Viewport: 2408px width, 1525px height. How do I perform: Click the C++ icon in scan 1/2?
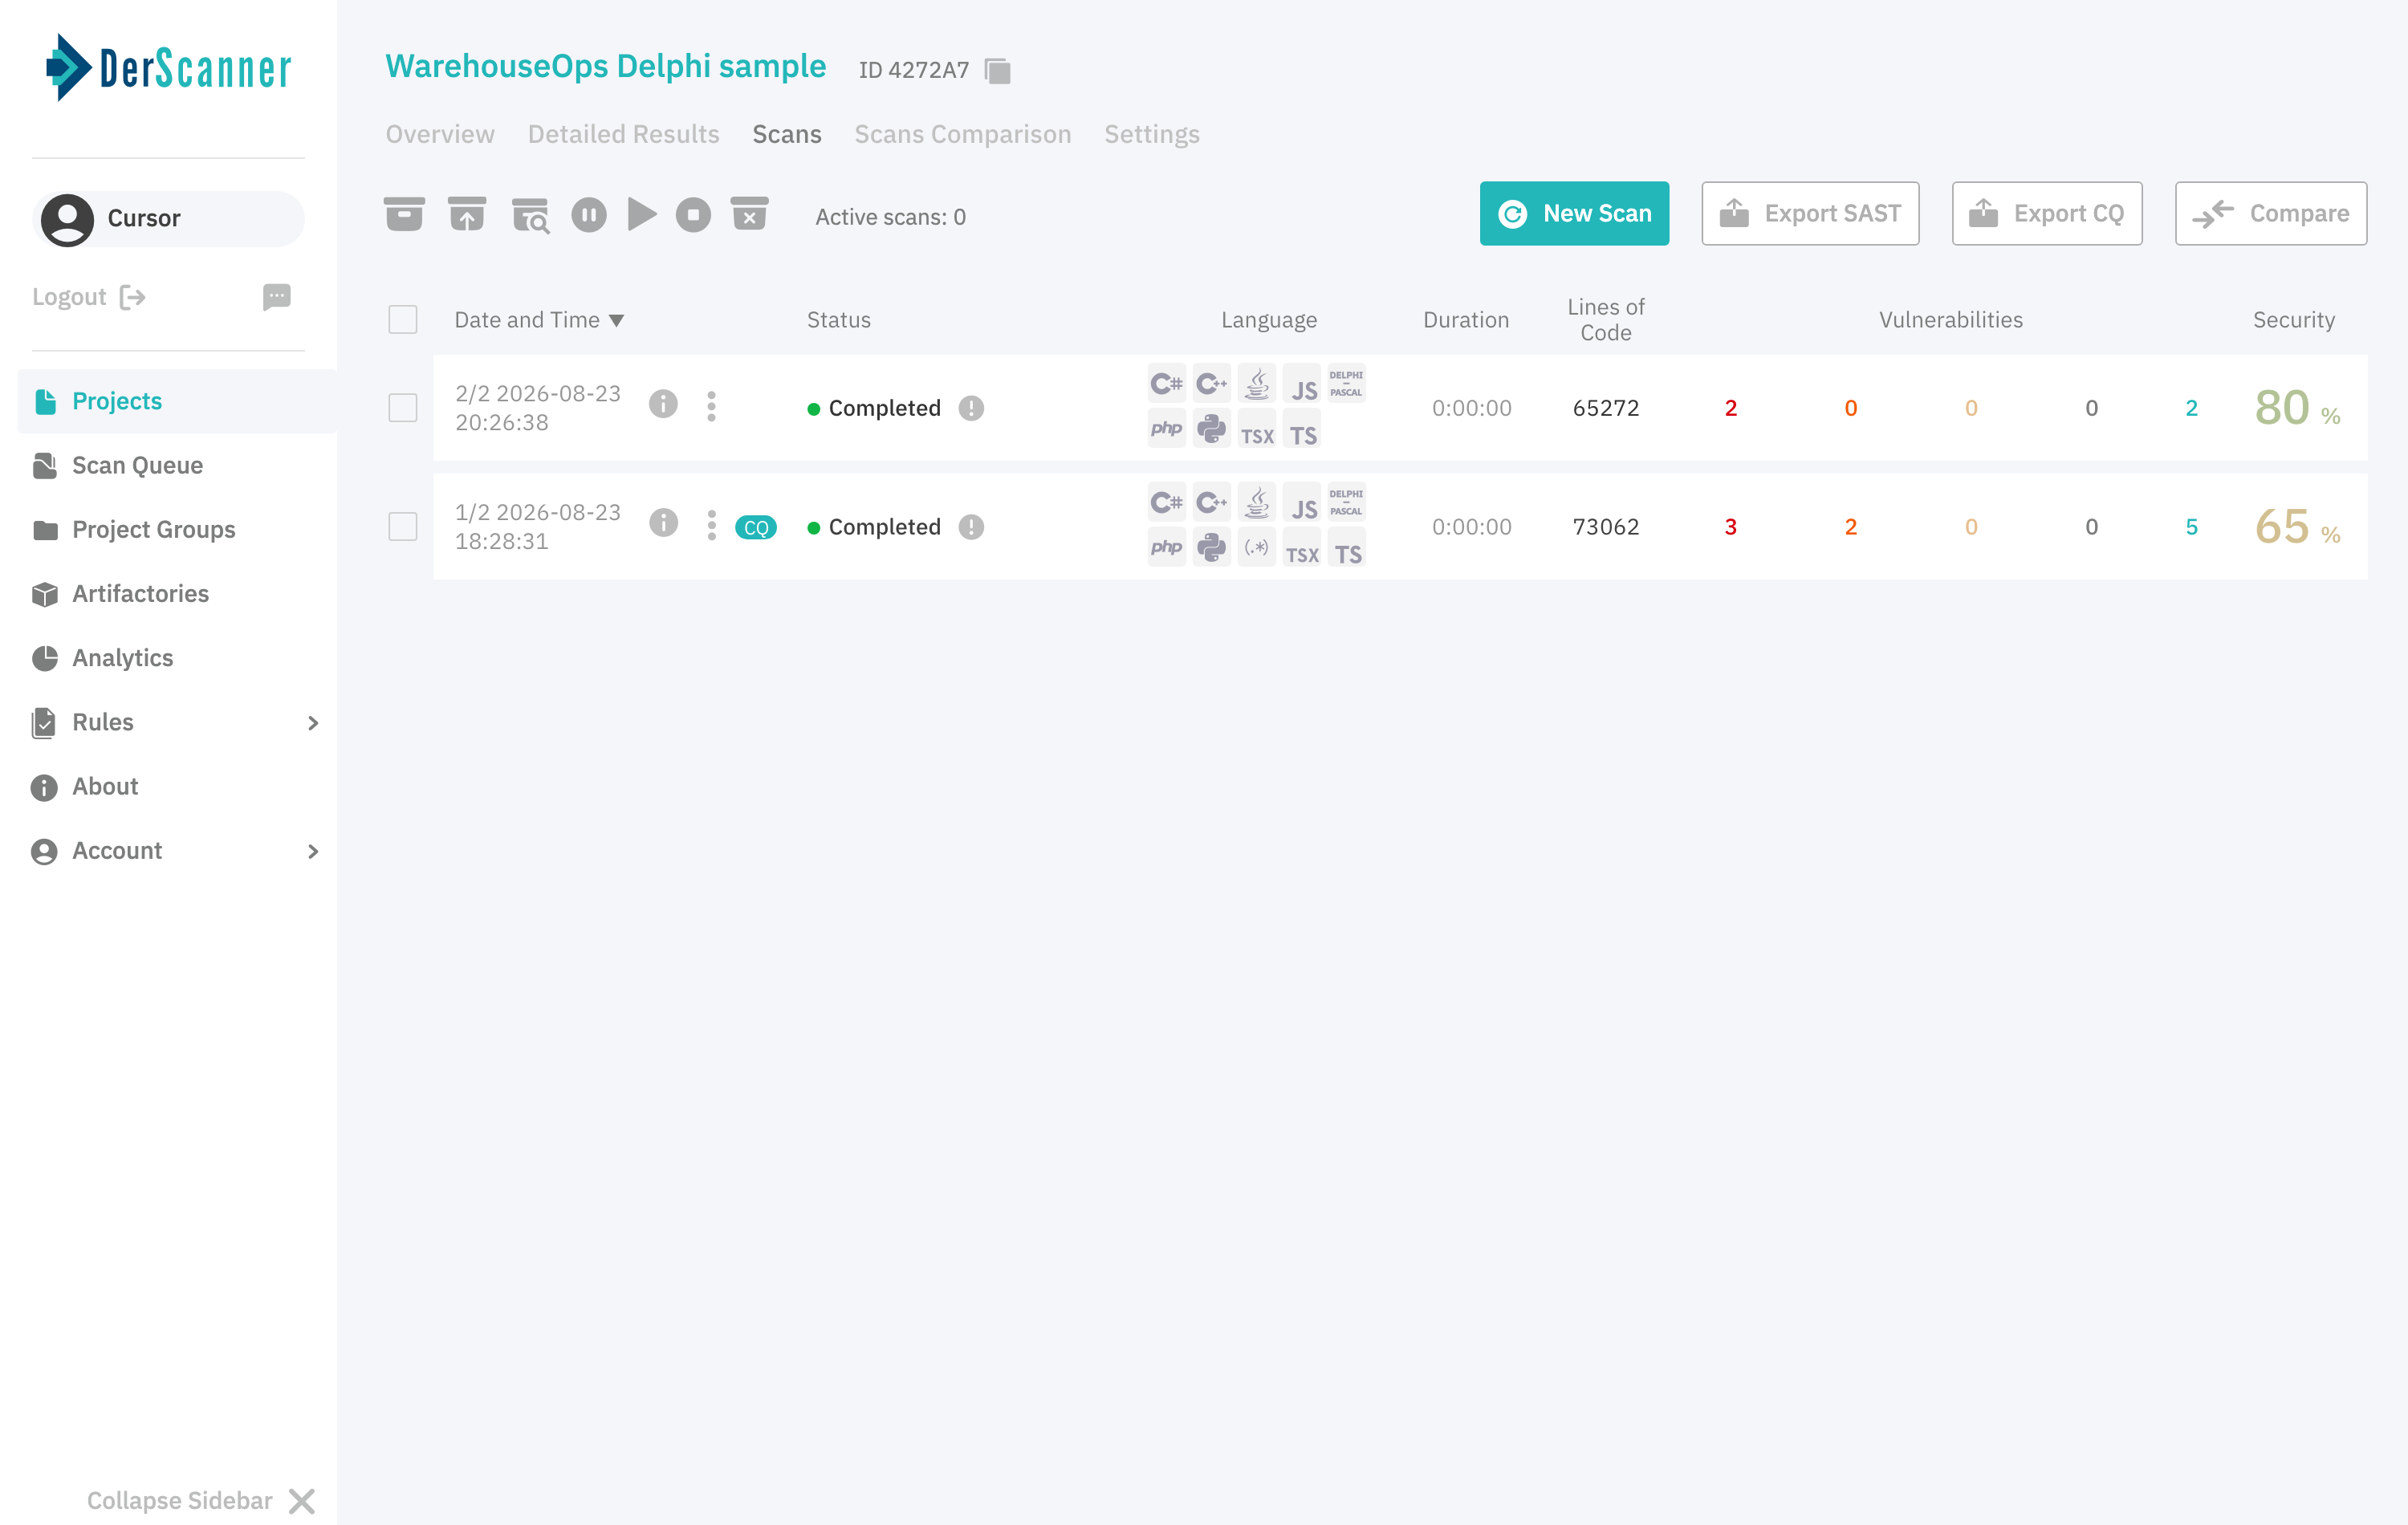(x=1211, y=502)
